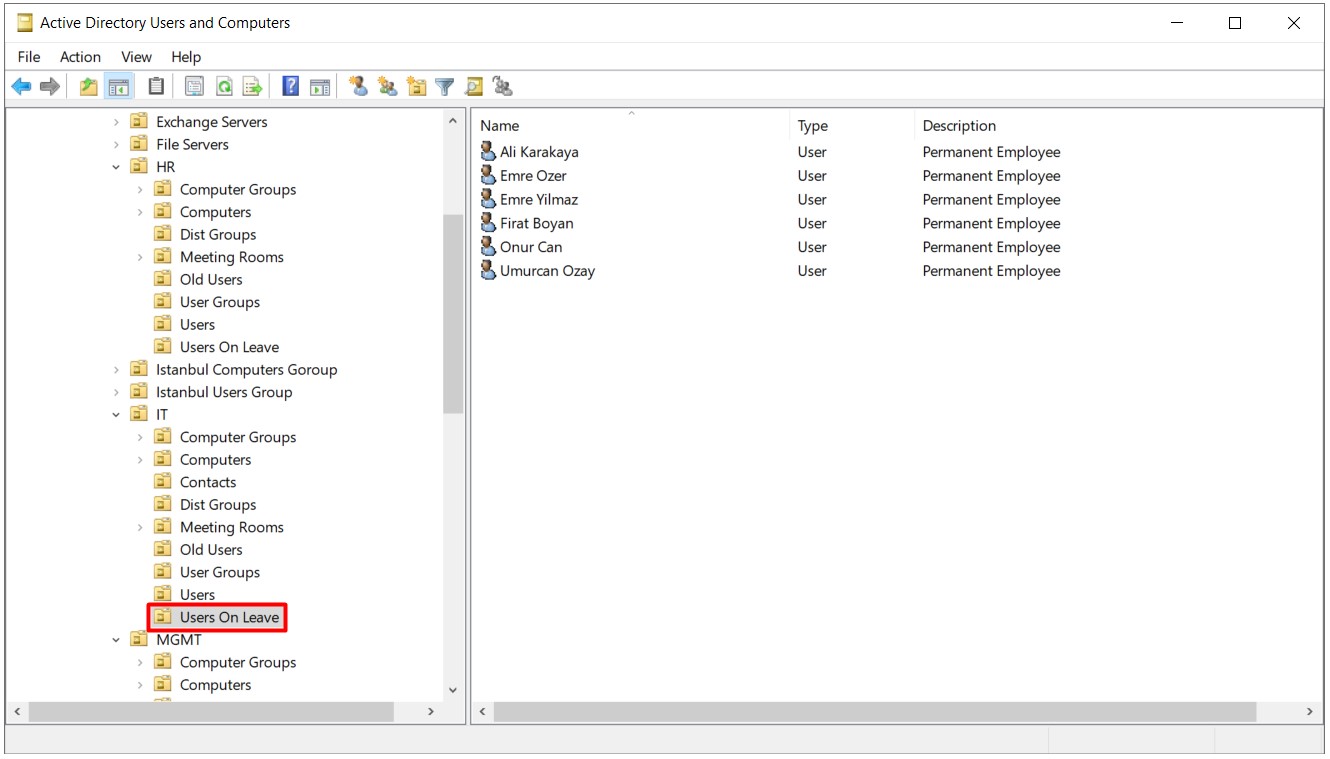Image resolution: width=1330 pixels, height=759 pixels.
Task: Click the user icon beside Ali Karakaya
Action: pyautogui.click(x=488, y=152)
